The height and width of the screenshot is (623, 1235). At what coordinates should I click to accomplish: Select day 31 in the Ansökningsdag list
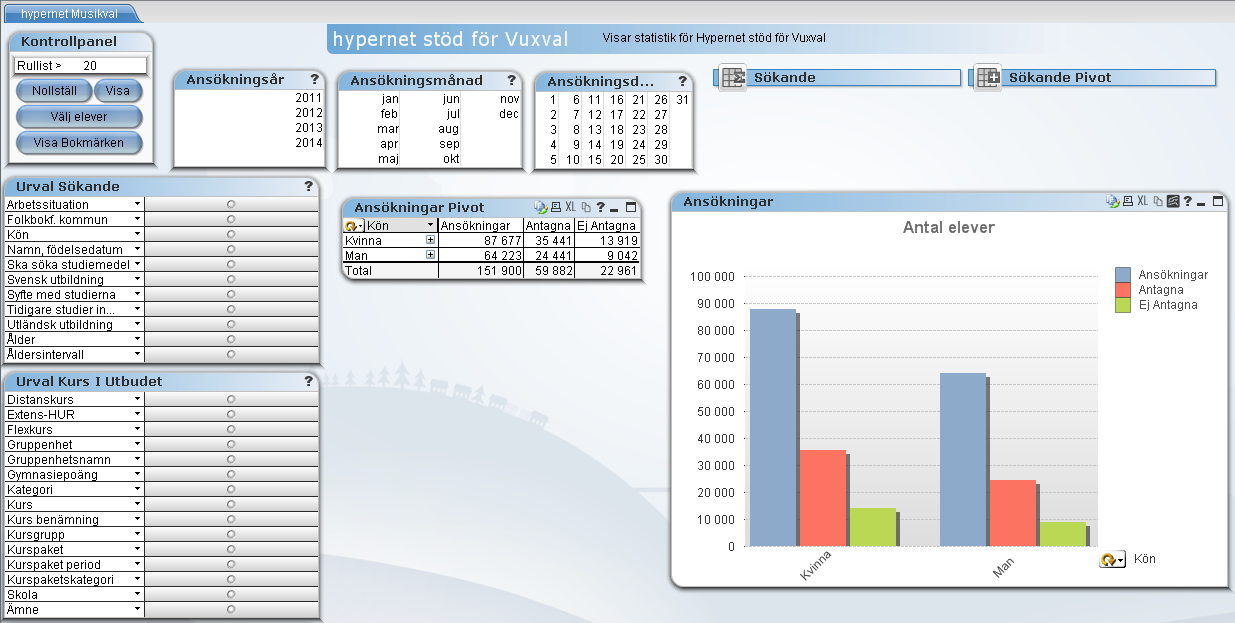[682, 99]
